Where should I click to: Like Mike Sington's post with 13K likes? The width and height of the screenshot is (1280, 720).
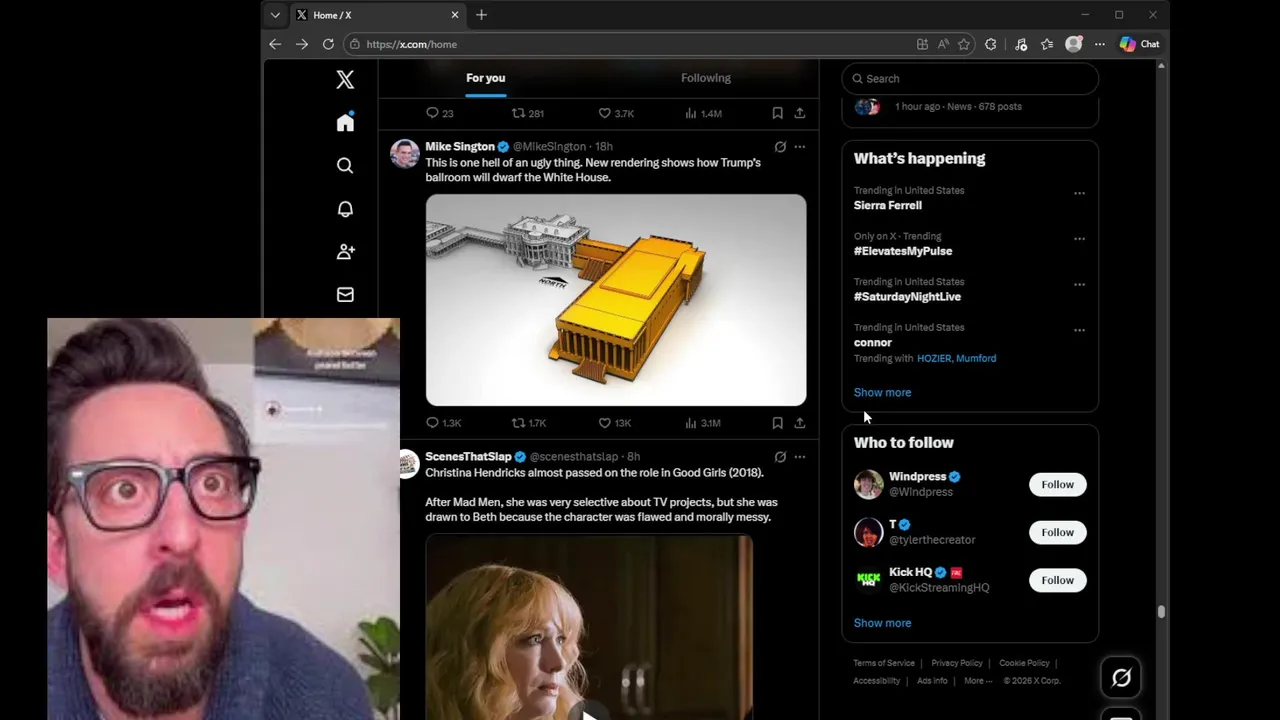coord(614,423)
